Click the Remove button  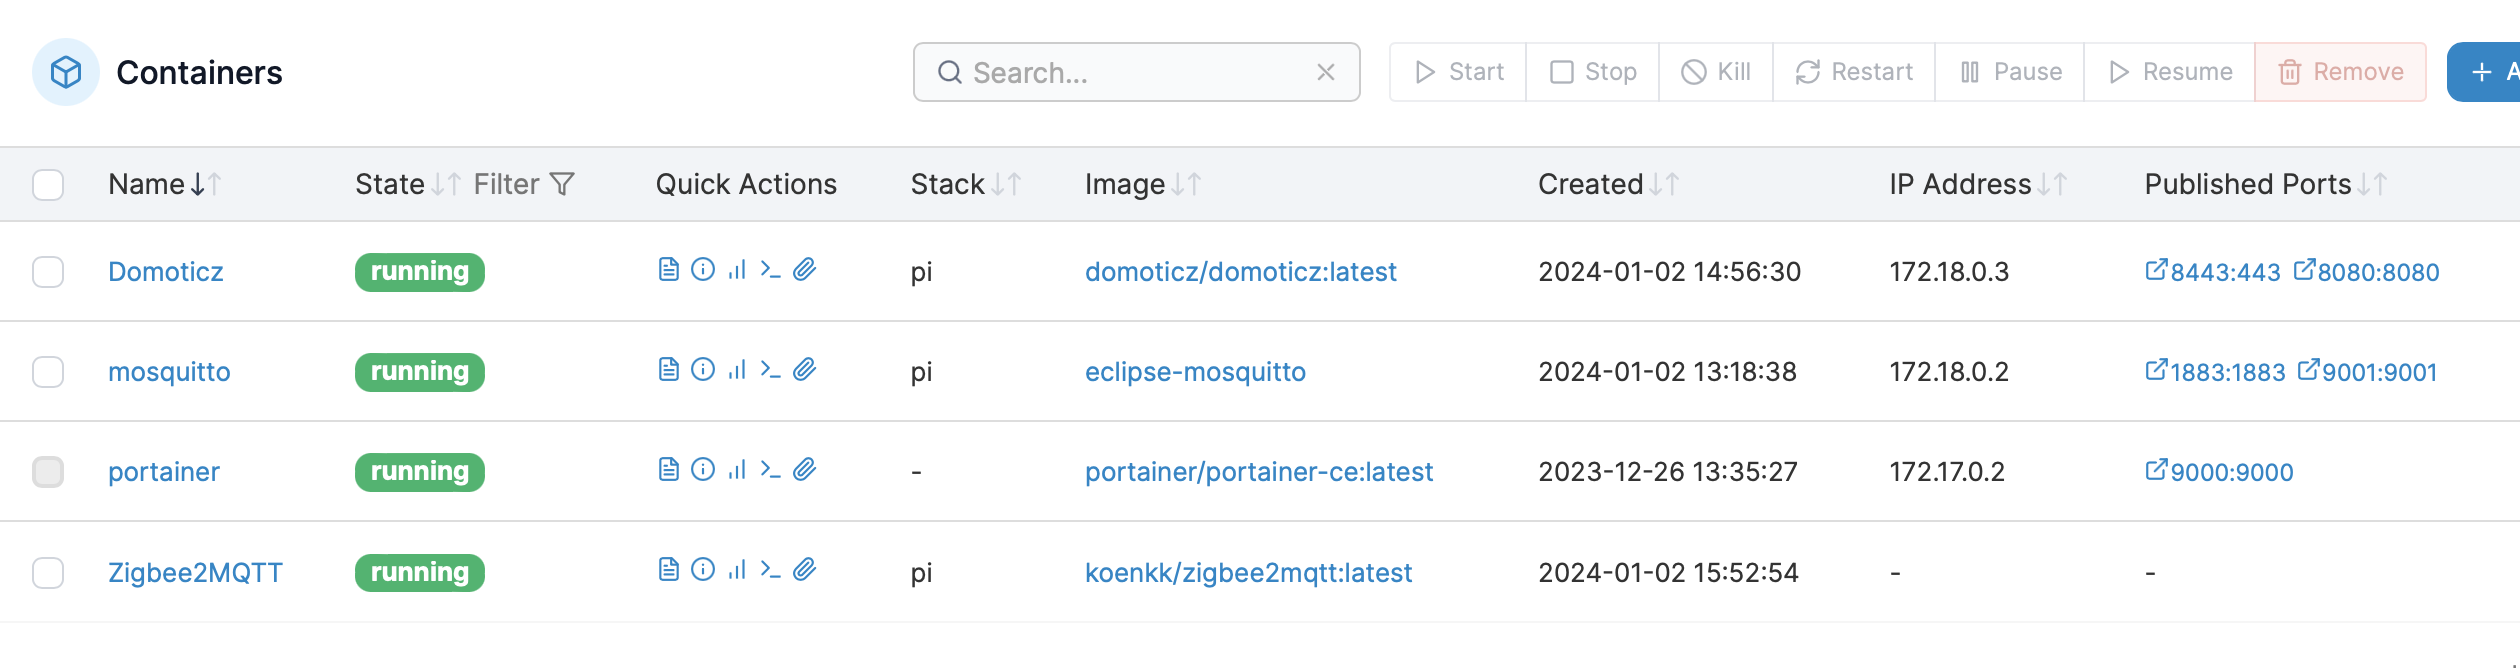(2341, 72)
